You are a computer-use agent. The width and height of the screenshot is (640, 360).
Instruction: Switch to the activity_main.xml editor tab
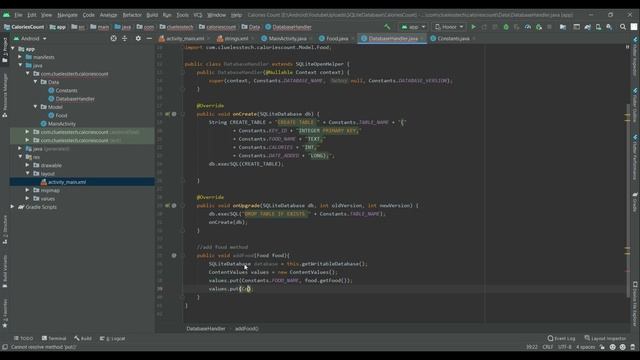coord(184,38)
